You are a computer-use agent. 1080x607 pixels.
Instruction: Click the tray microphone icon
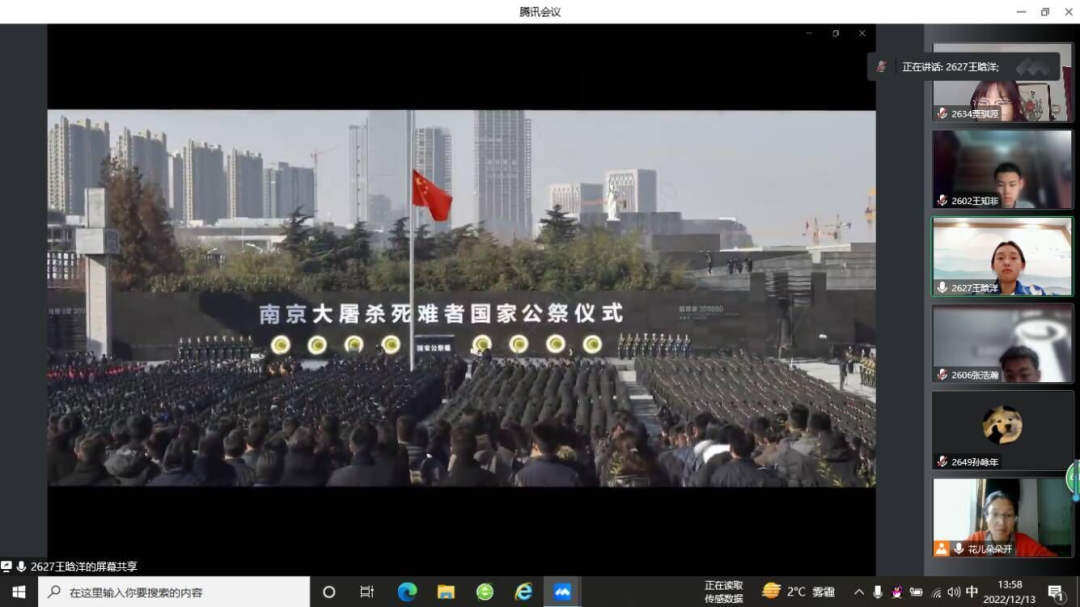pyautogui.click(x=878, y=592)
